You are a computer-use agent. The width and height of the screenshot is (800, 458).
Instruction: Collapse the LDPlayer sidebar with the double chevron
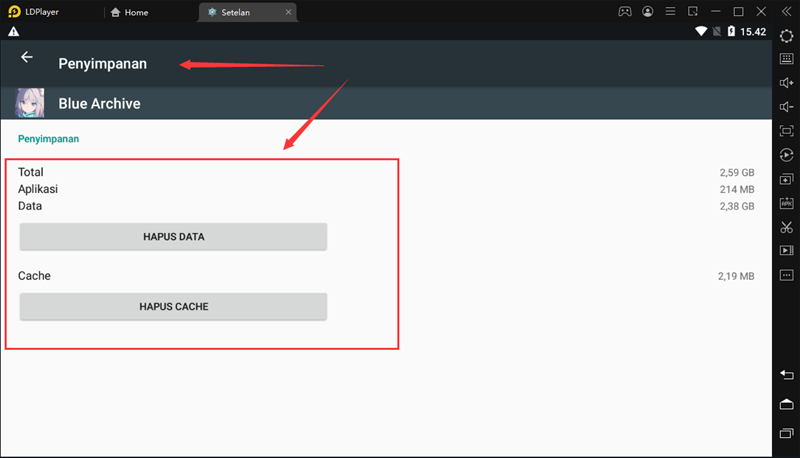(786, 11)
